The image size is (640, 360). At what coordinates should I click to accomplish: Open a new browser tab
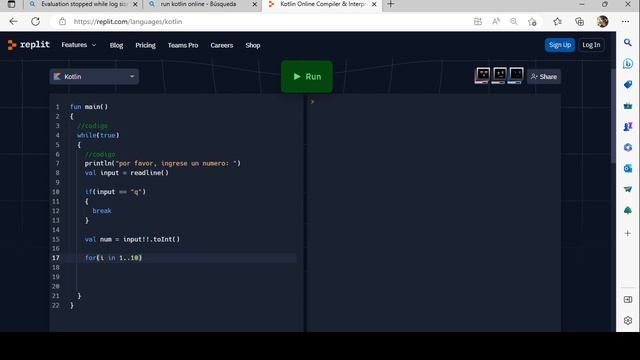(x=391, y=4)
